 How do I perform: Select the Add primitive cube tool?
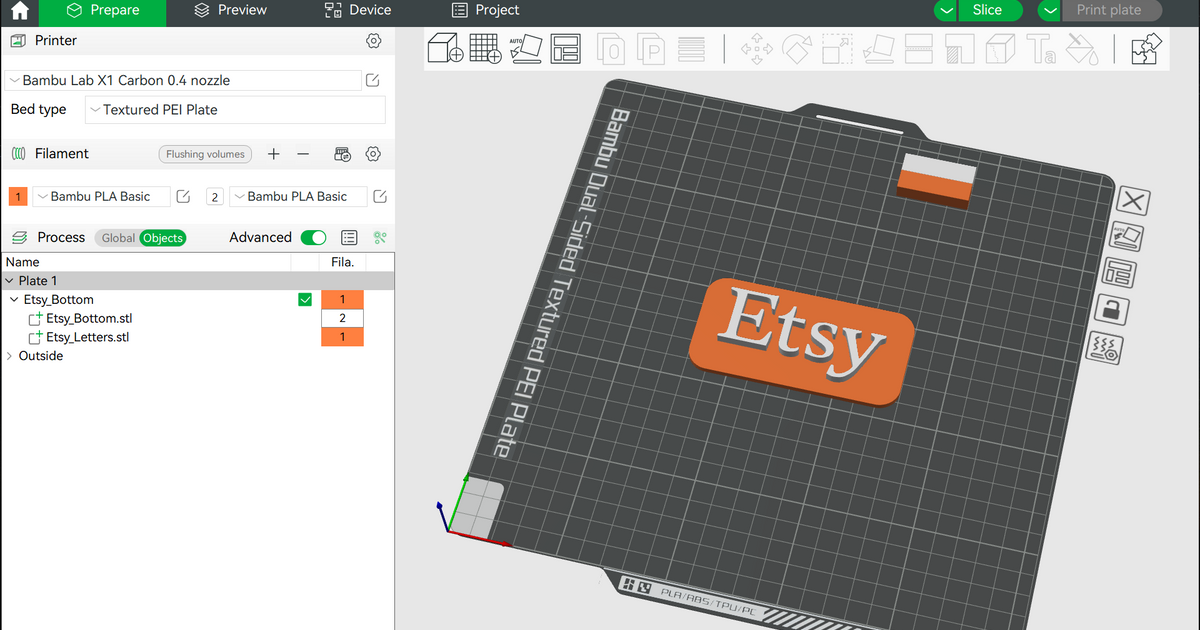click(444, 48)
